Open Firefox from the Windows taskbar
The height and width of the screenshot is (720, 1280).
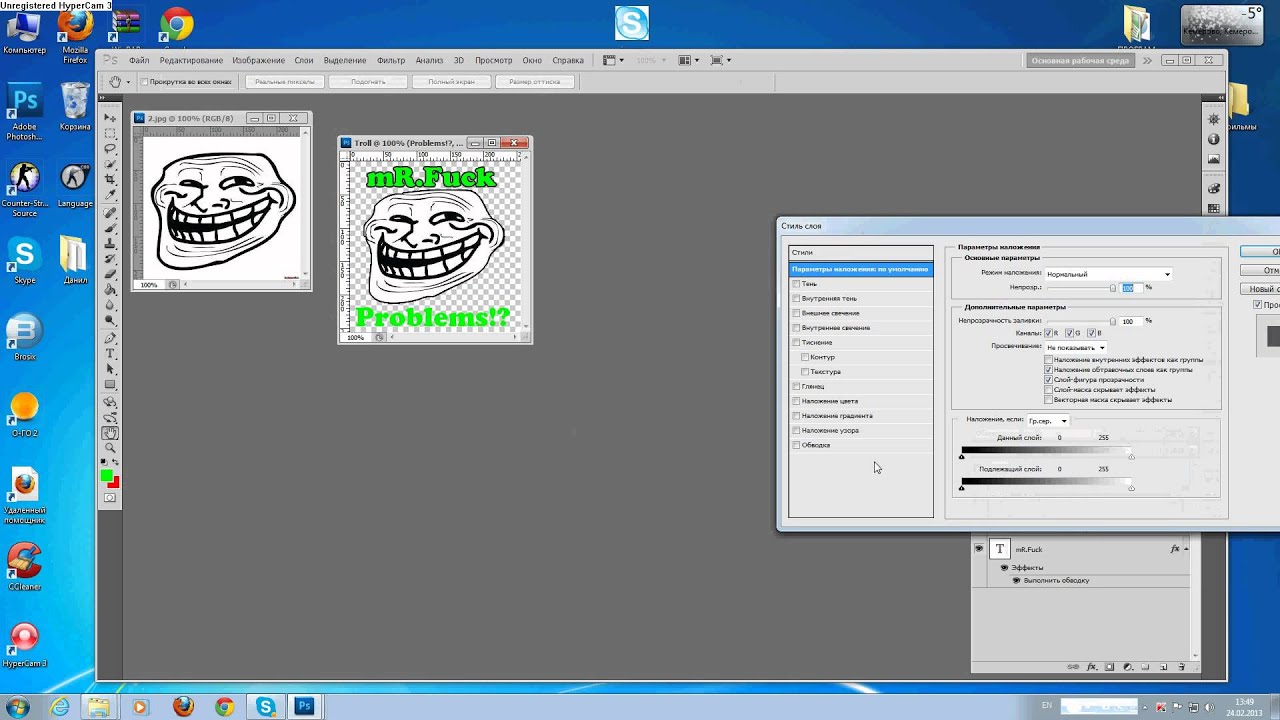click(183, 707)
